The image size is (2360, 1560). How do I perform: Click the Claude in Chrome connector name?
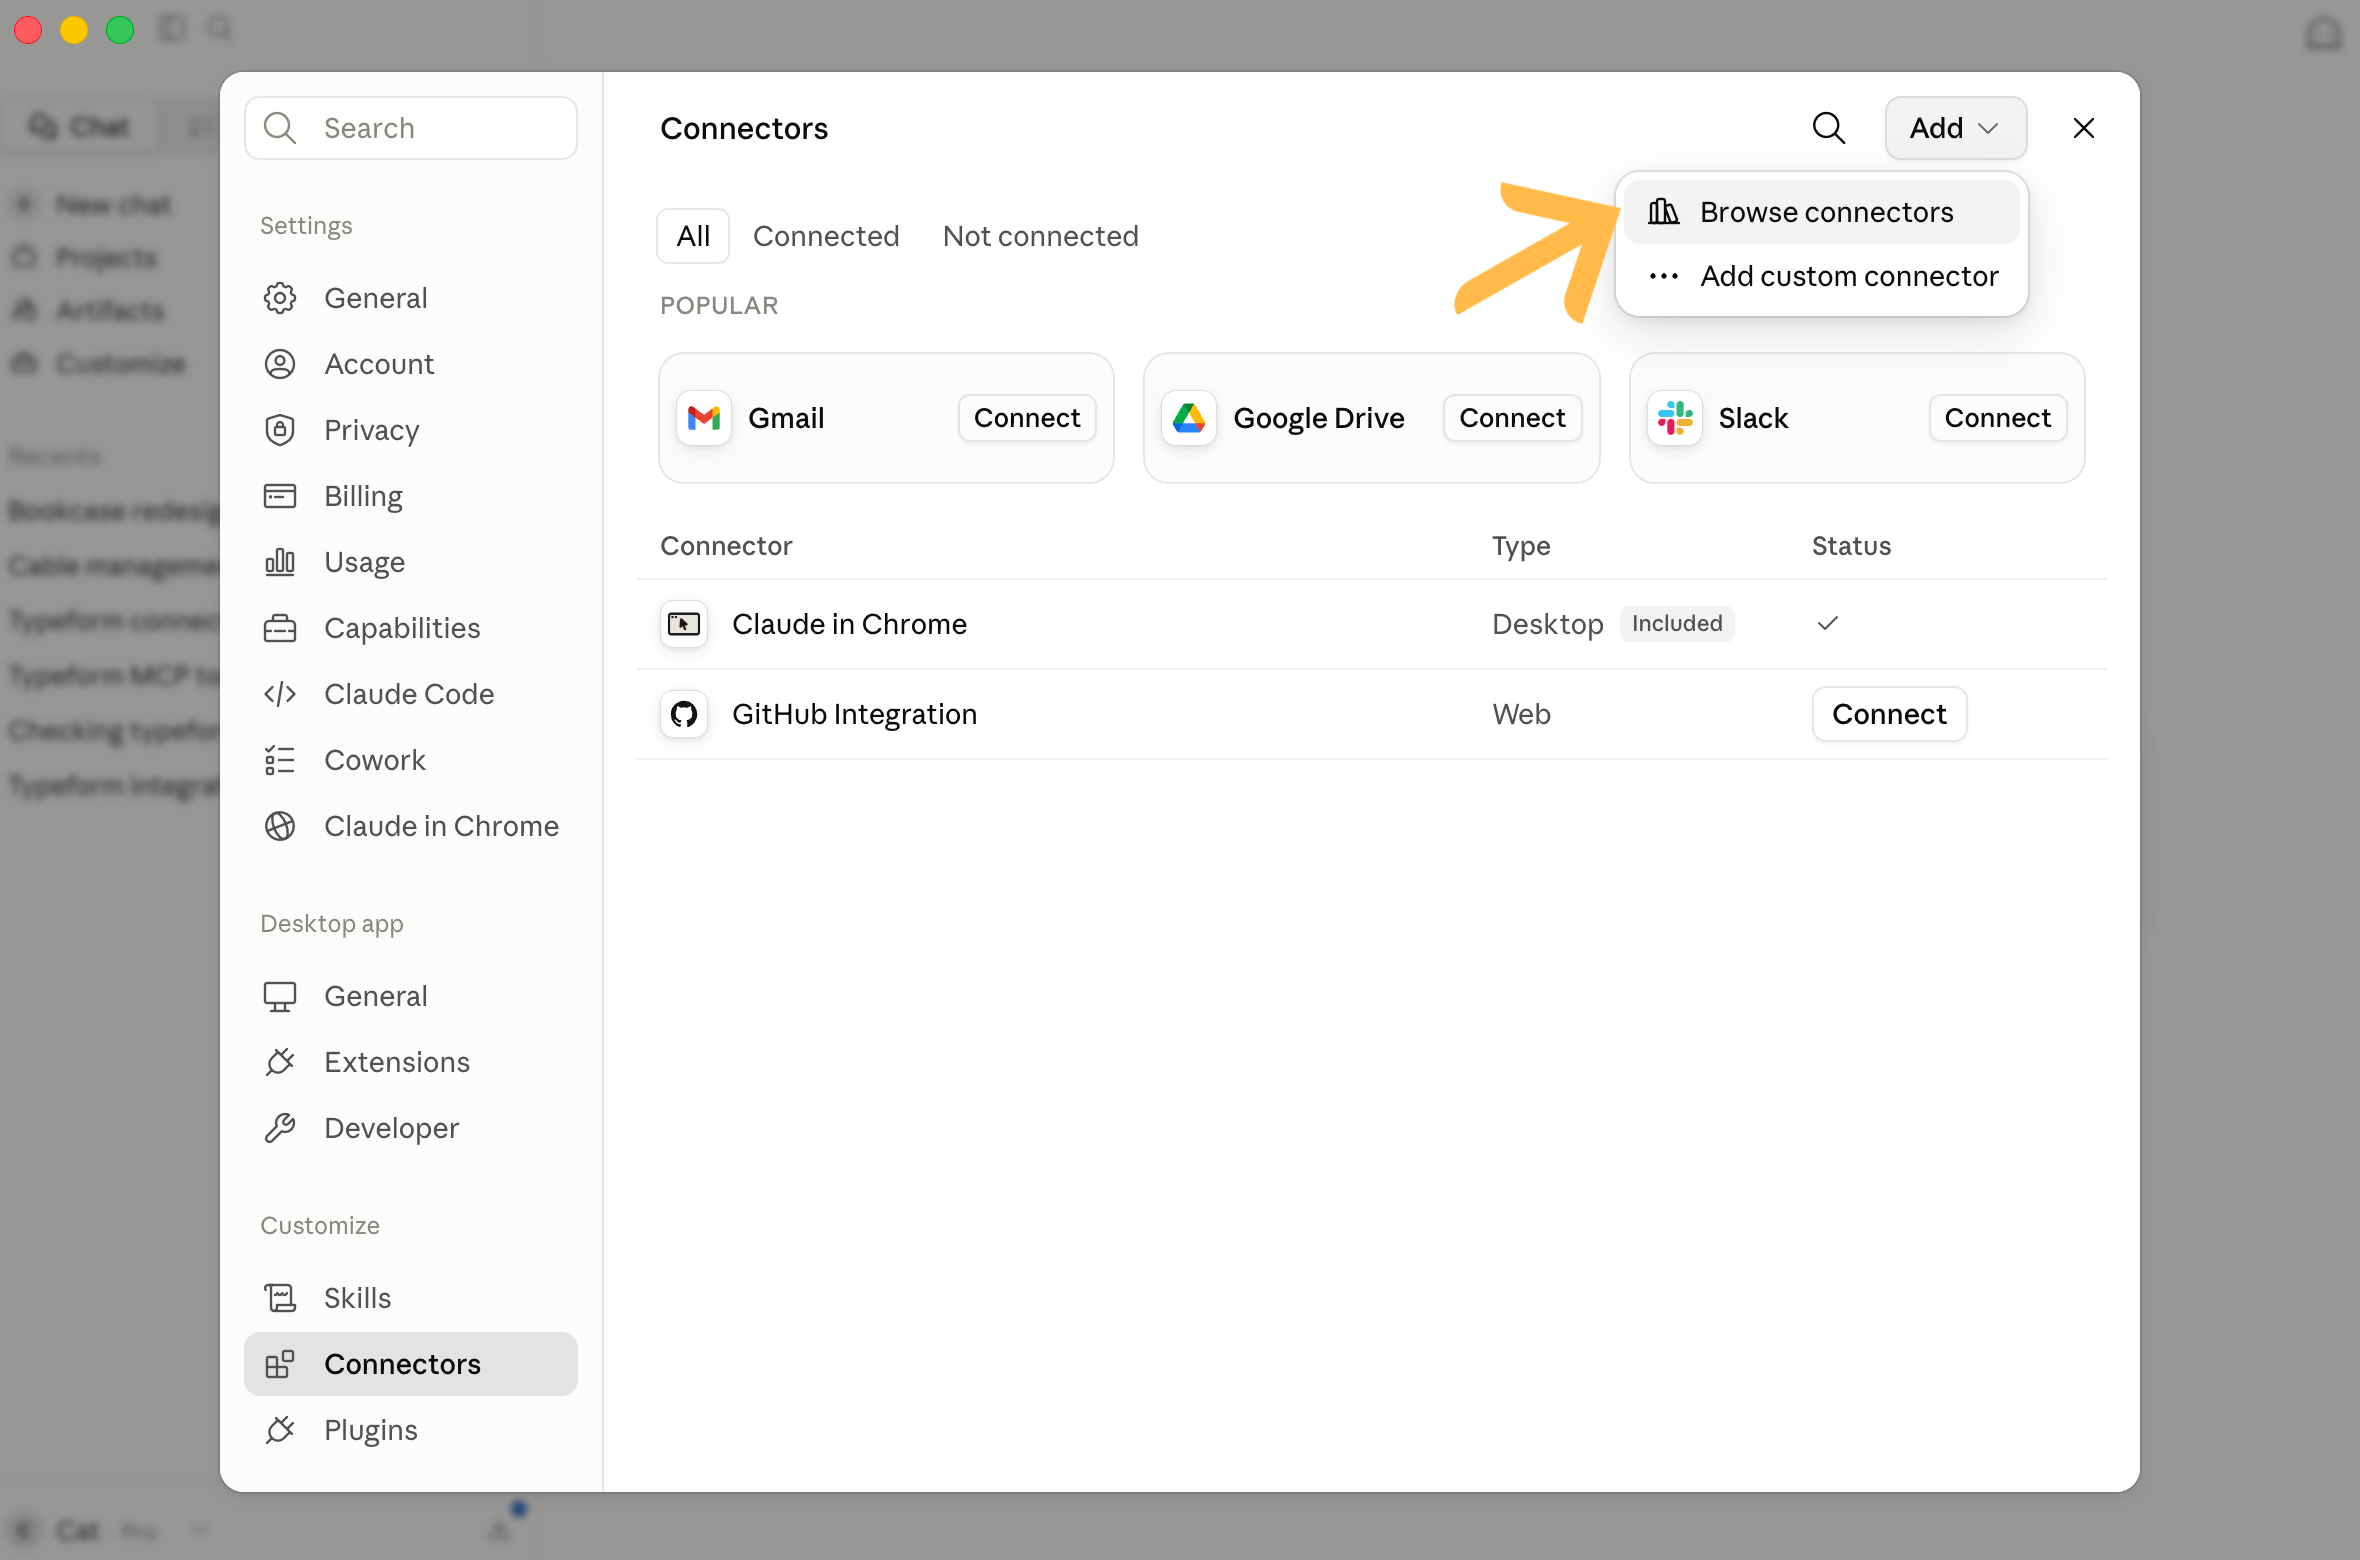(x=850, y=624)
